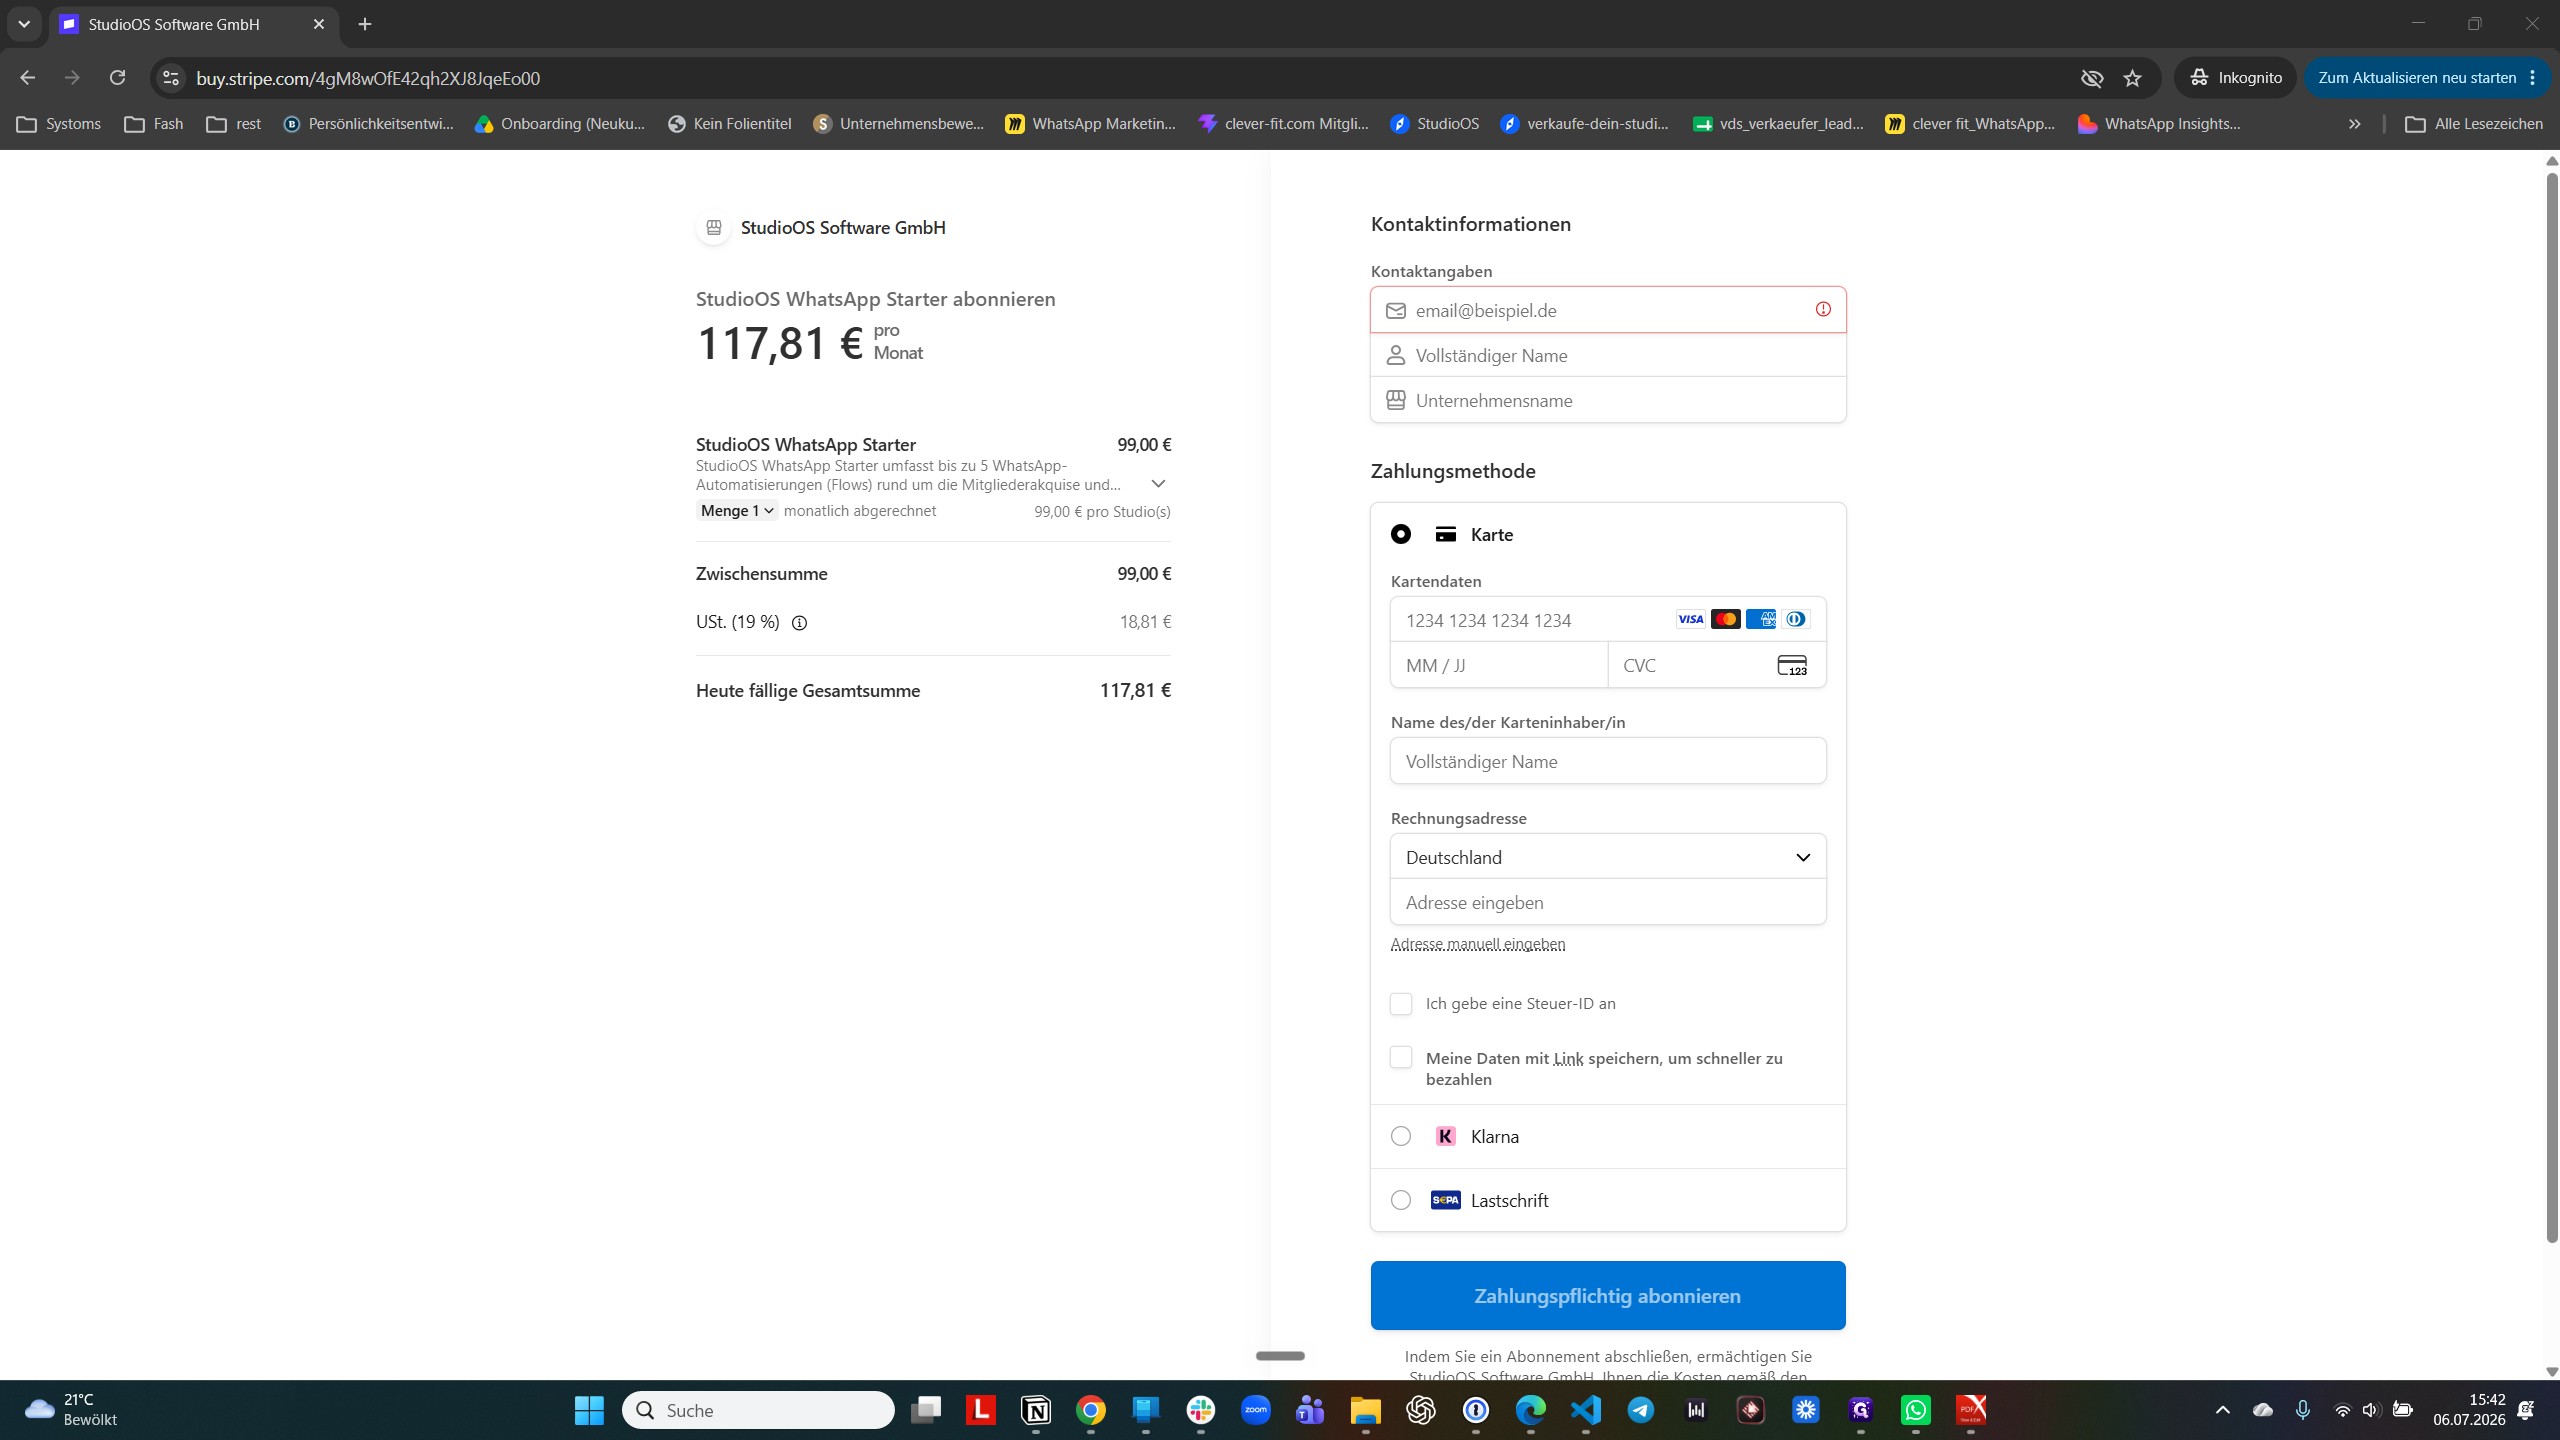
Task: Expand the product description chevron
Action: (1158, 484)
